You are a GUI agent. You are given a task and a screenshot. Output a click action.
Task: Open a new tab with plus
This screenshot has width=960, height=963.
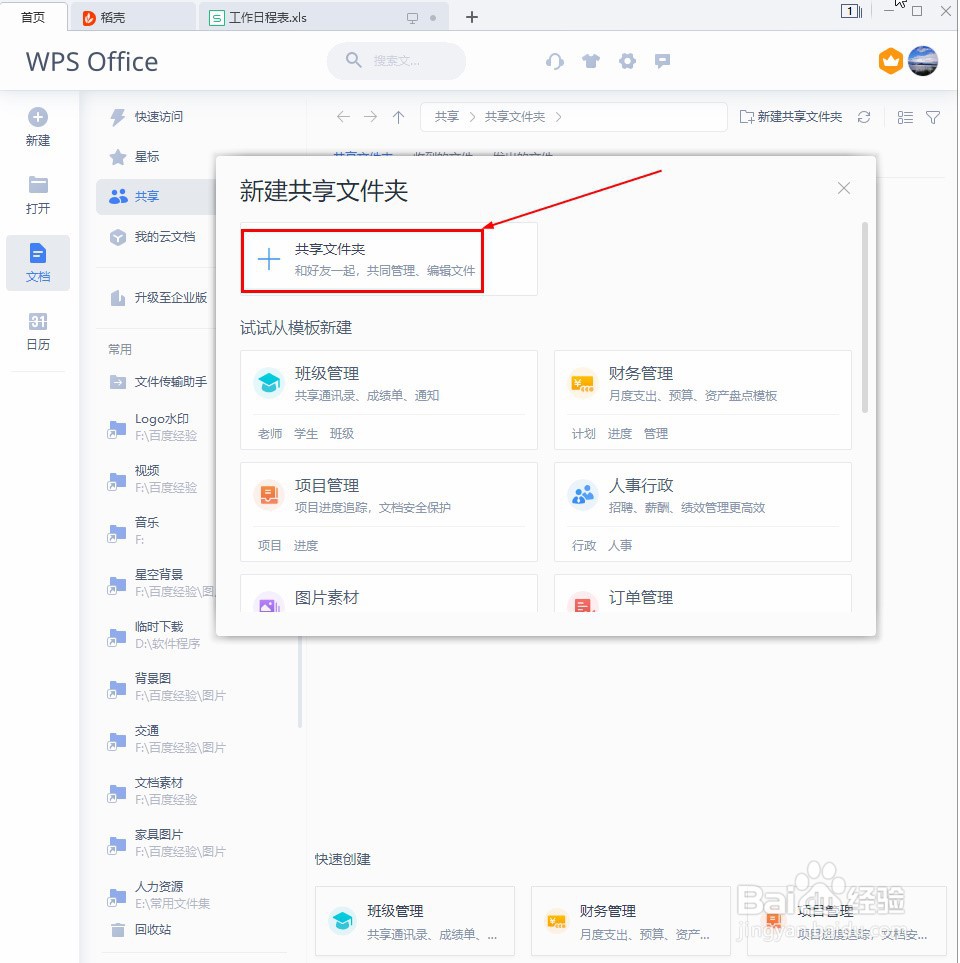tap(472, 17)
